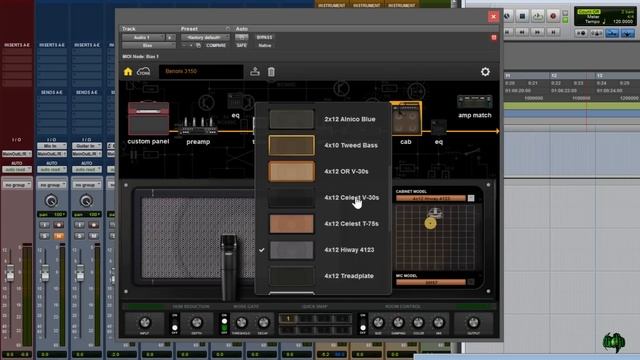Open the Bias insert selector dropdown

(149, 45)
